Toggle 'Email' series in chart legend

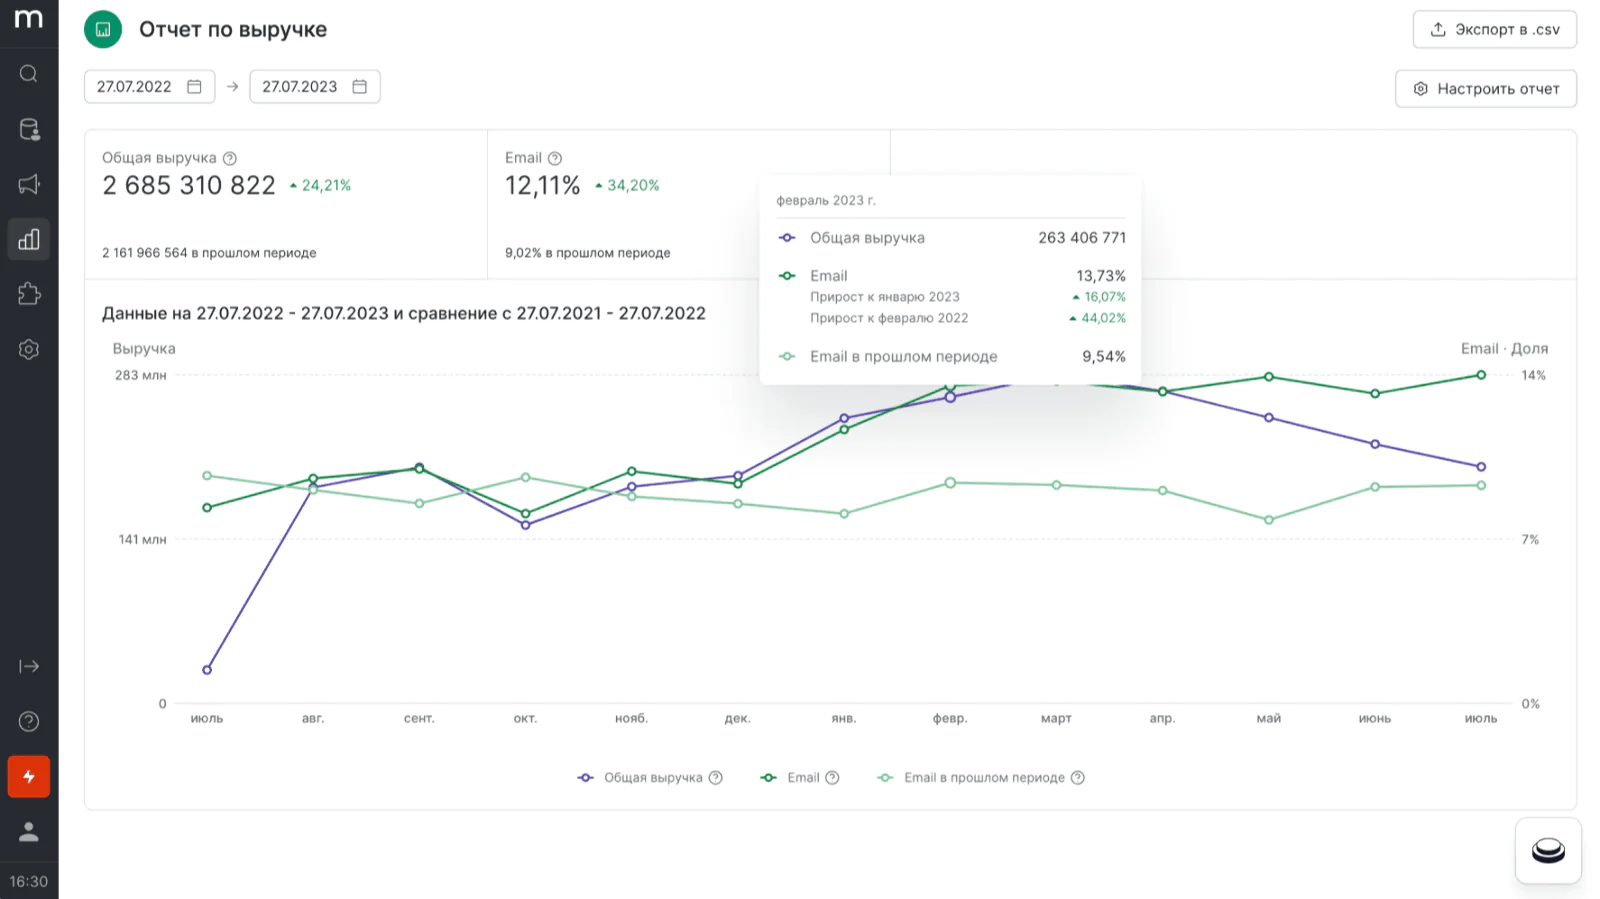coord(802,778)
